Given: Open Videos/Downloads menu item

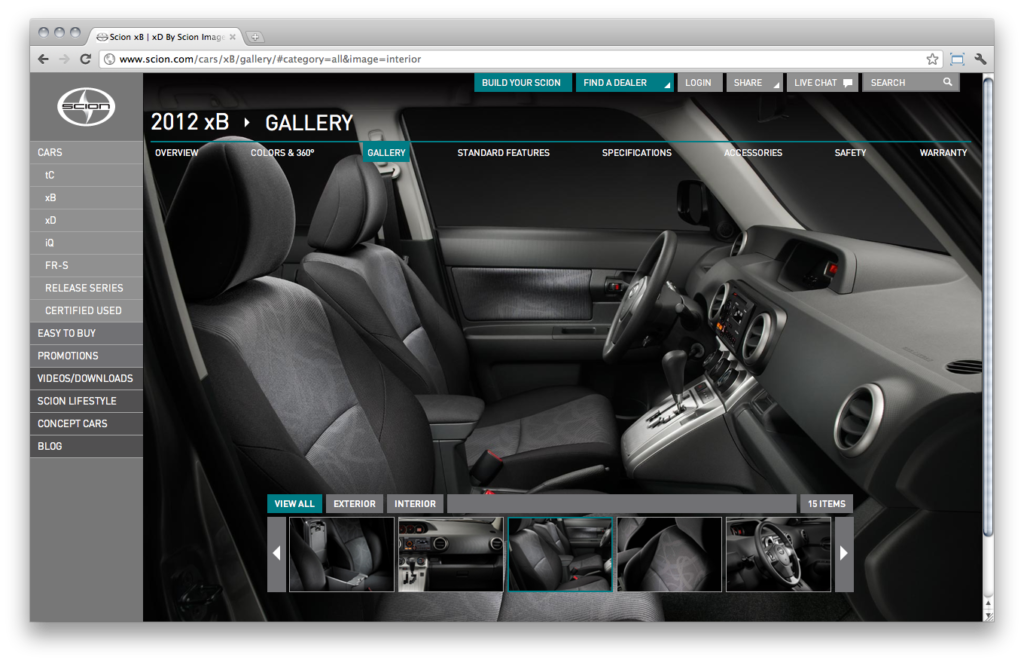Looking at the screenshot, I should [86, 378].
